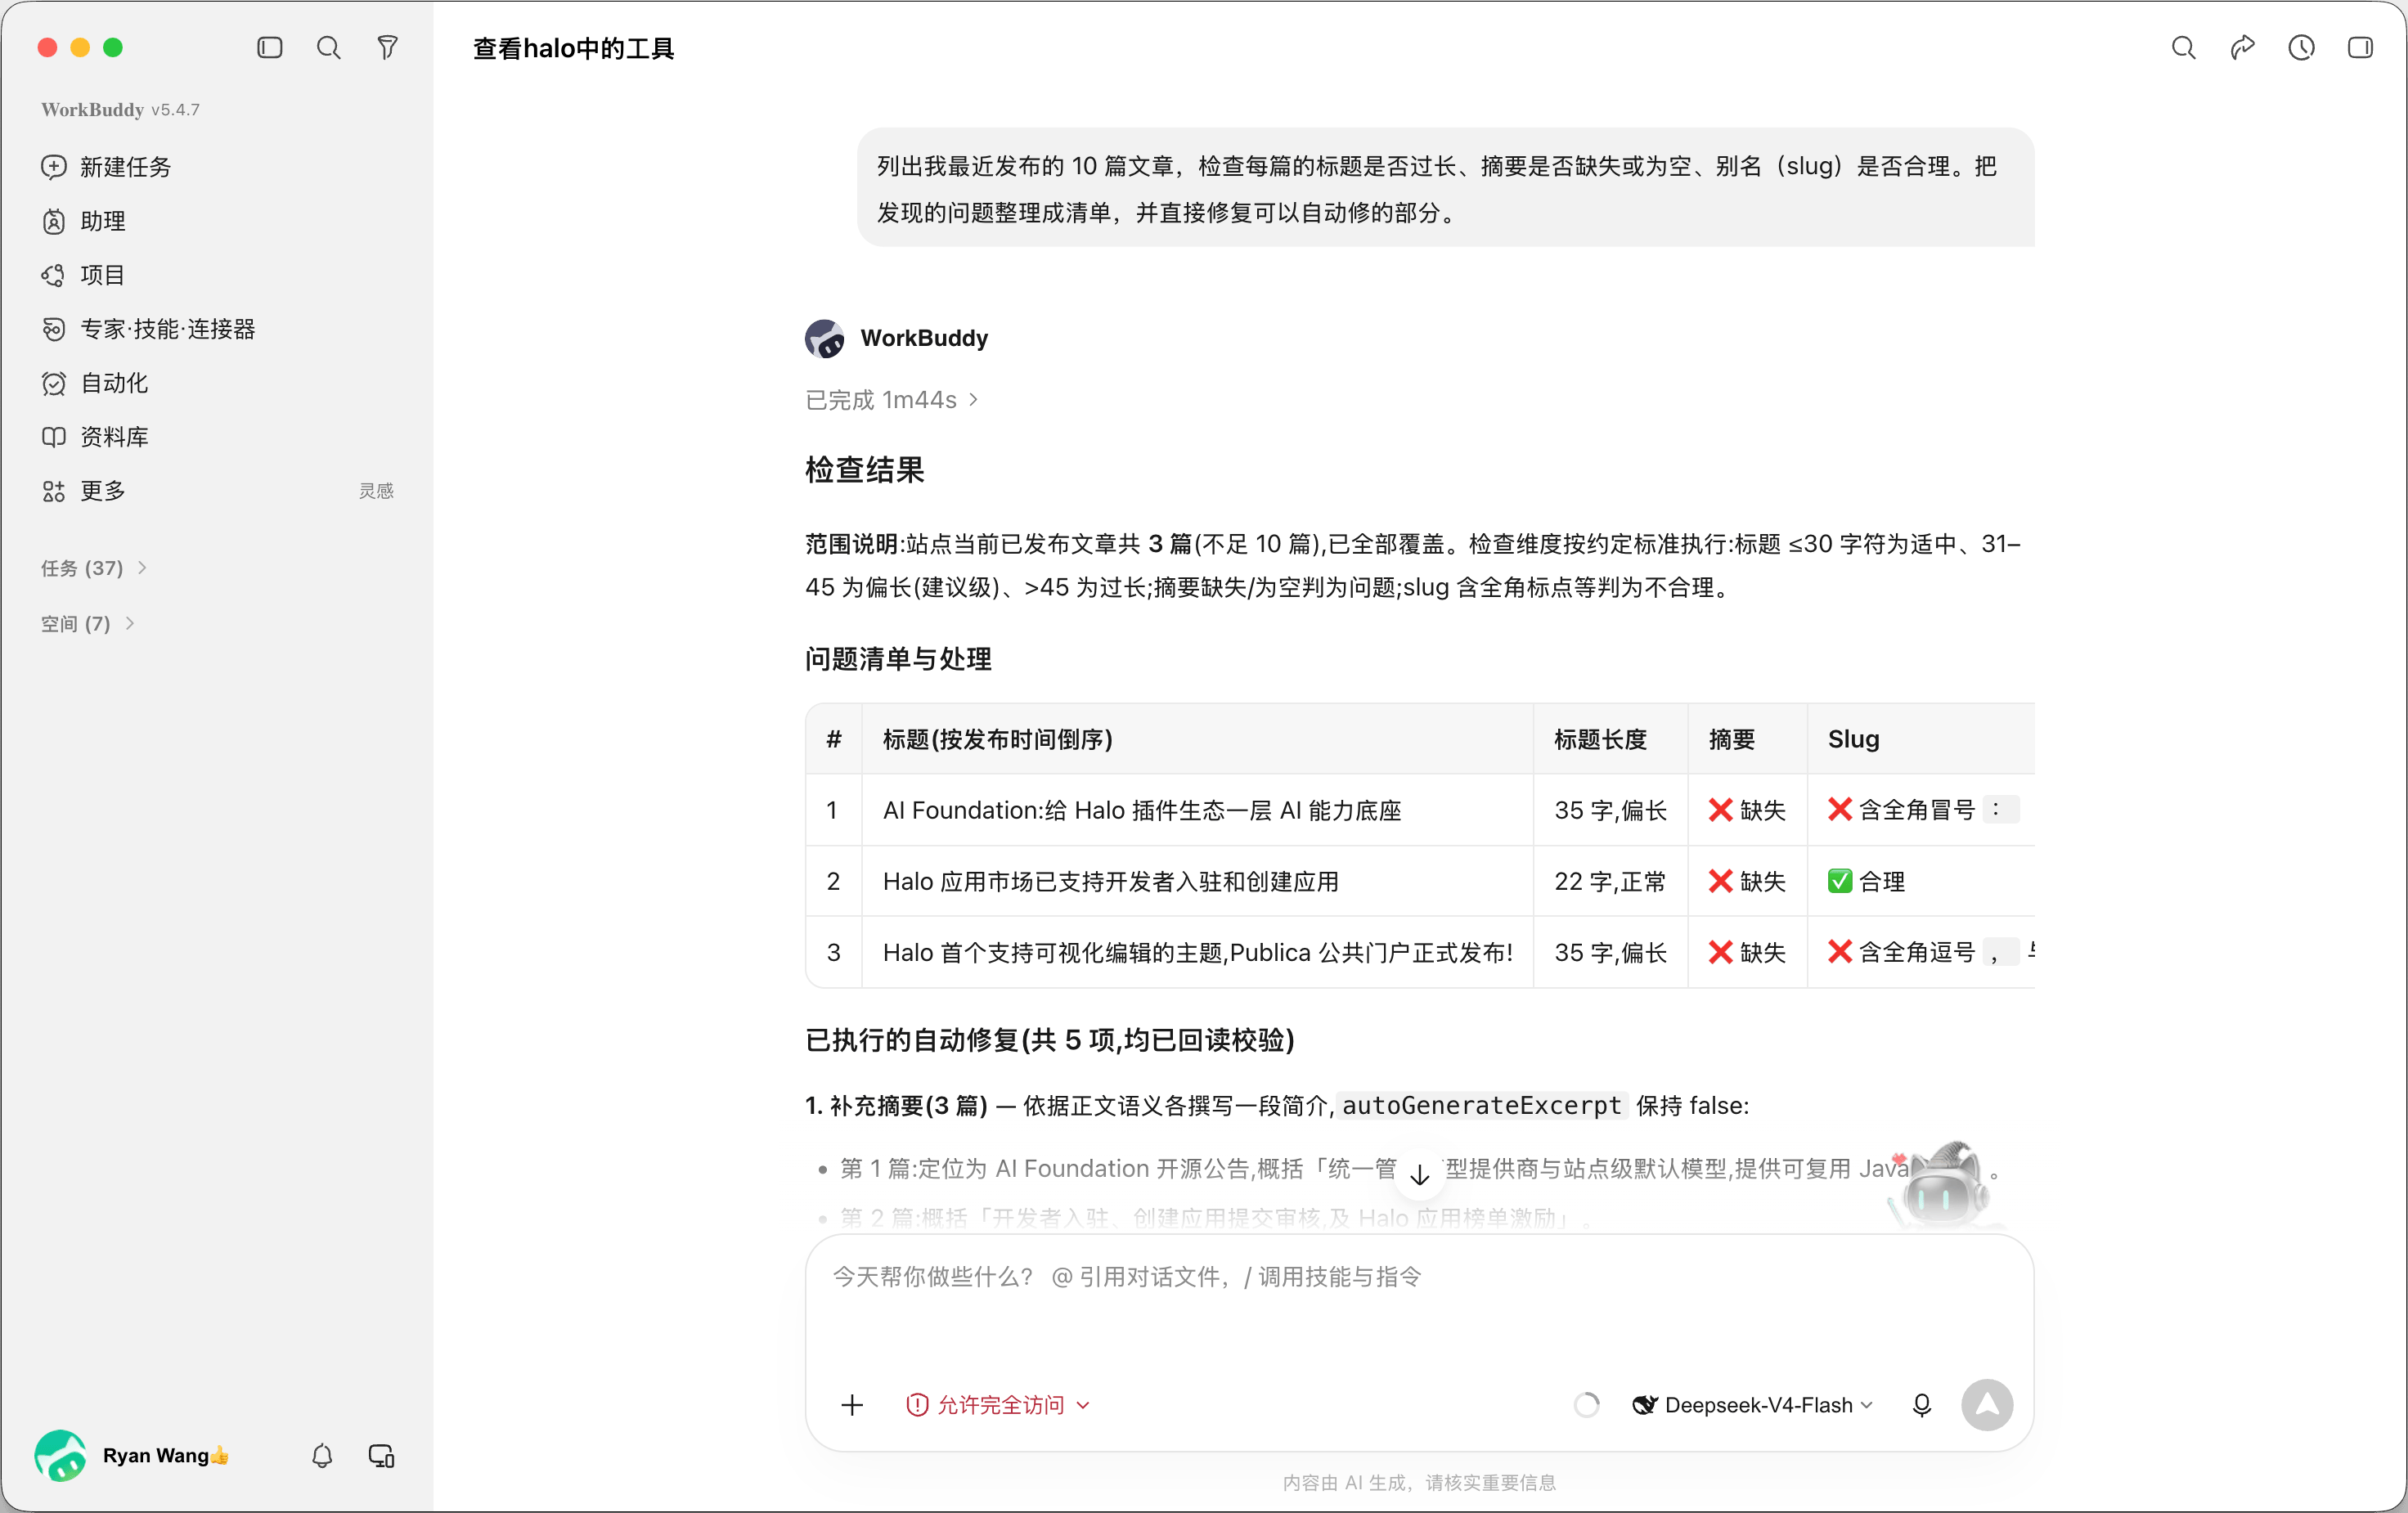Select Publica 公共门户正式发布 title cell
The image size is (2408, 1513).
[x=1197, y=952]
